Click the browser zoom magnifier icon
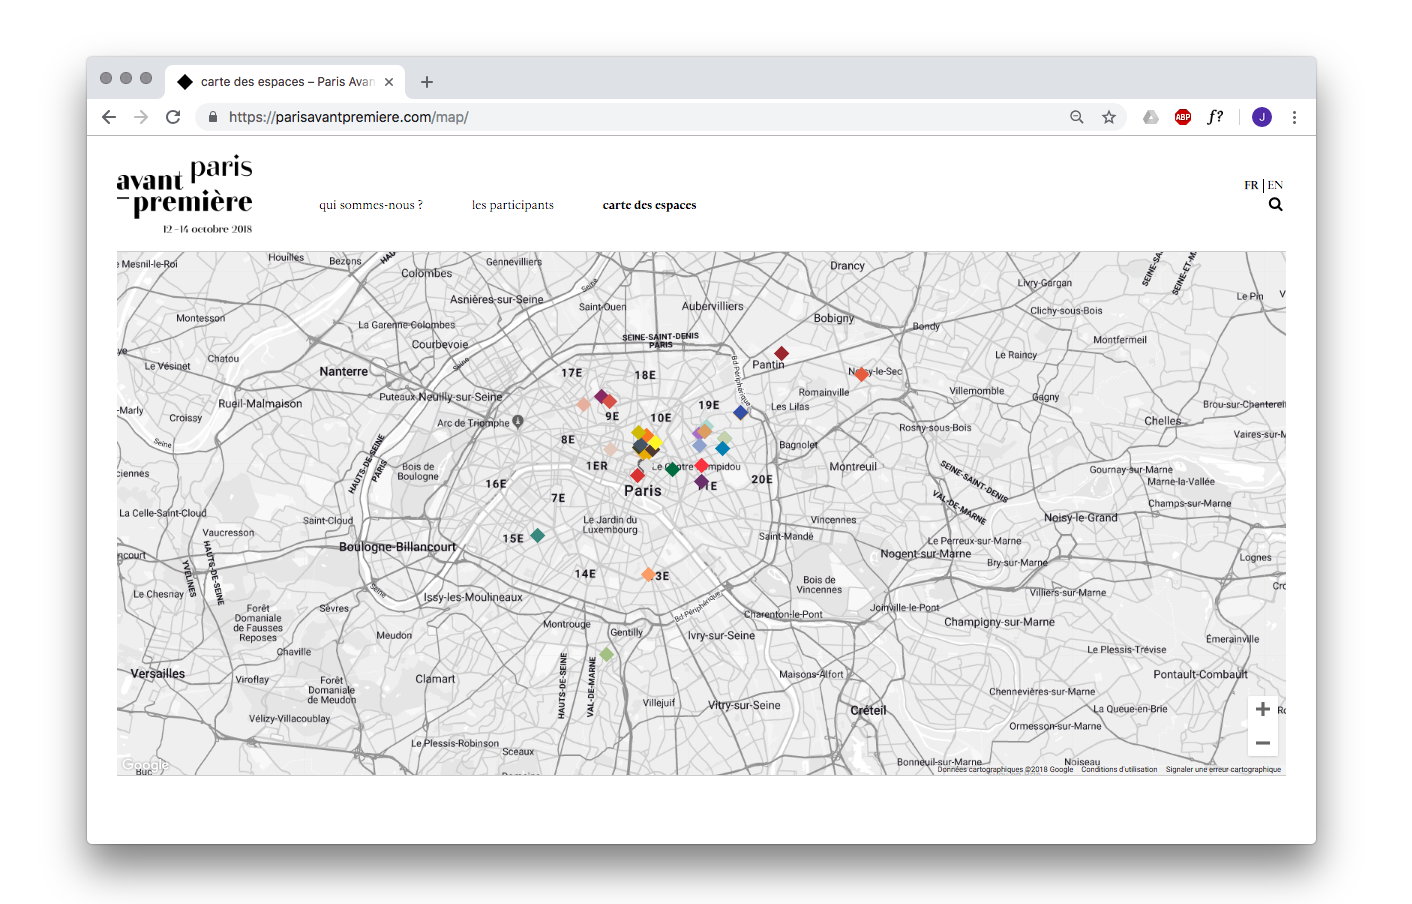Screen dimensions: 1412x904 pyautogui.click(x=1077, y=117)
